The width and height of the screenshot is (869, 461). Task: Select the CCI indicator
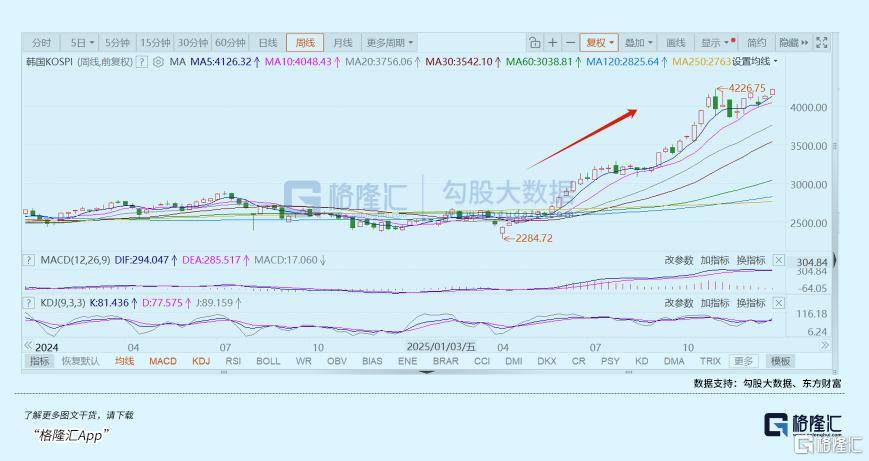click(482, 361)
